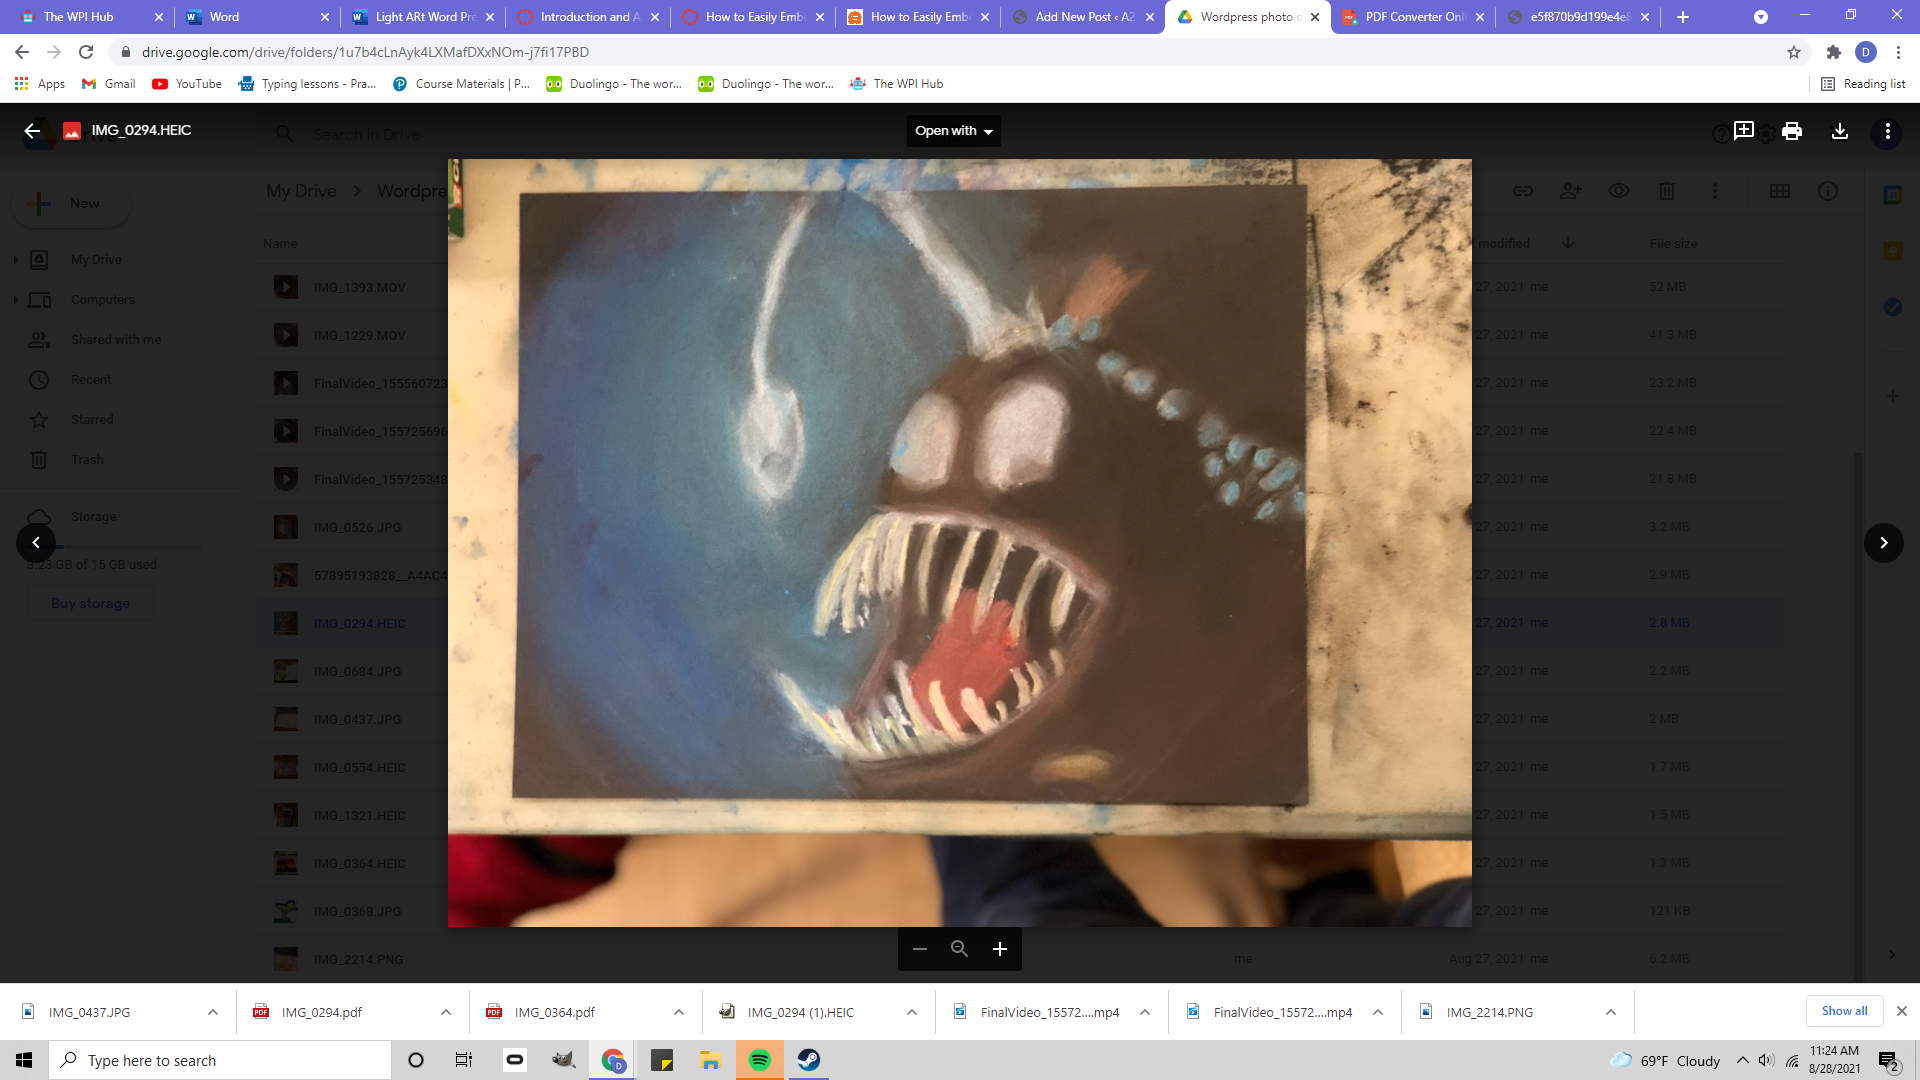
Task: Zoom in with the plus button
Action: [x=1000, y=949]
